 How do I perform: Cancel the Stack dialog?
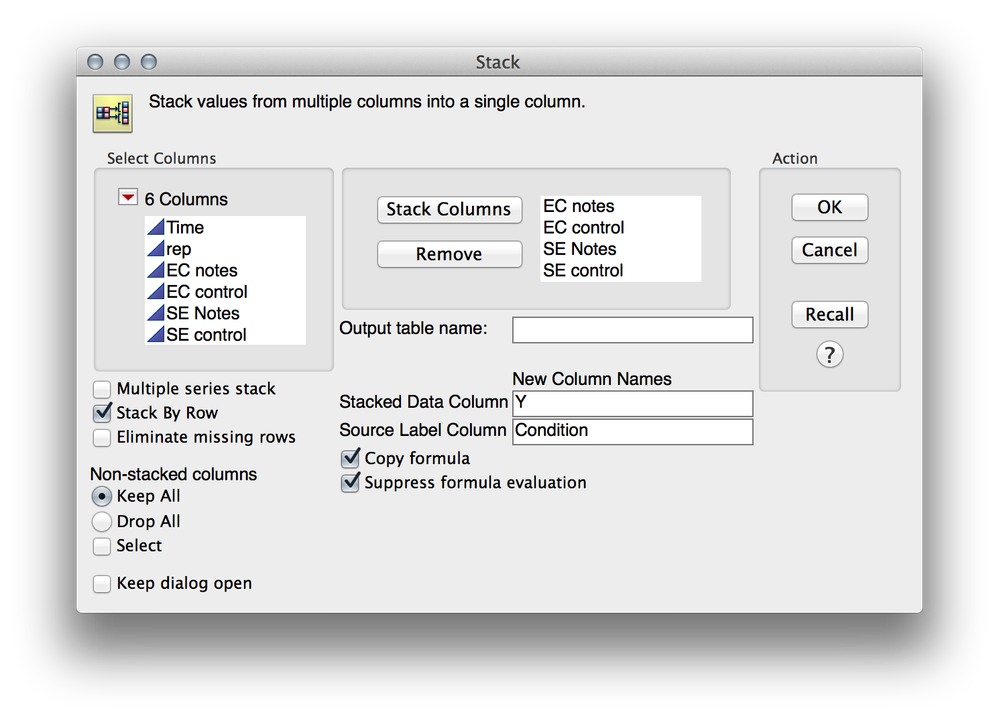click(830, 250)
